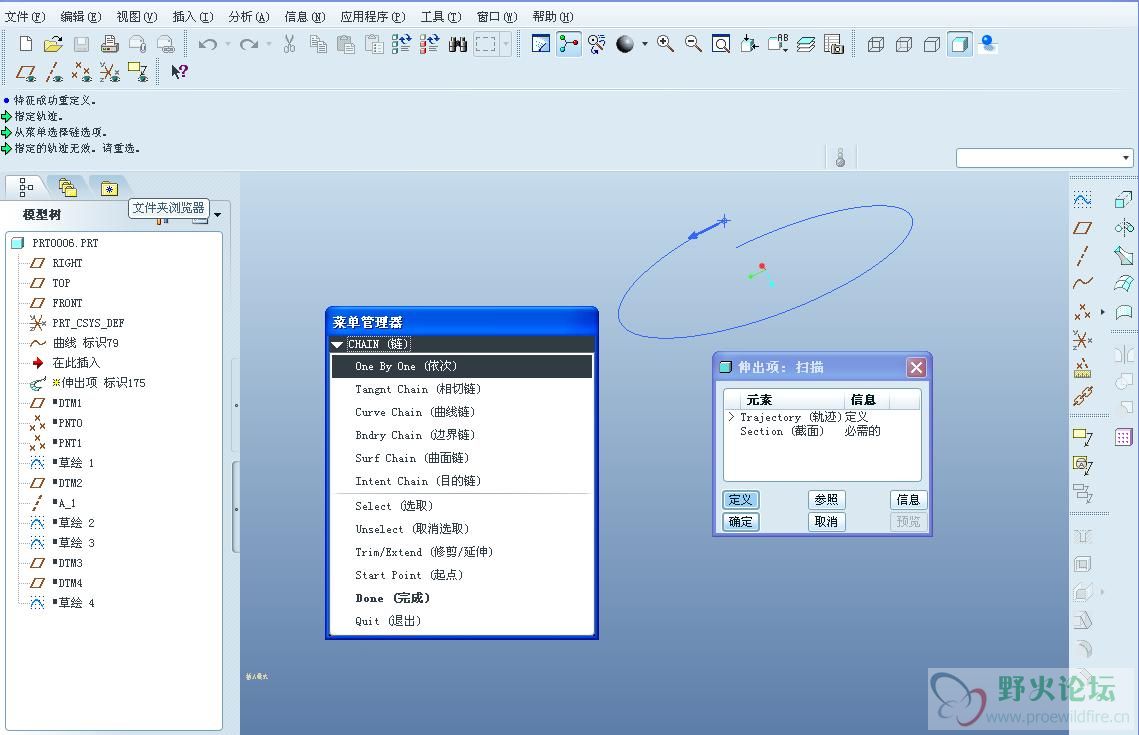Create a new file from toolbar

tap(25, 44)
